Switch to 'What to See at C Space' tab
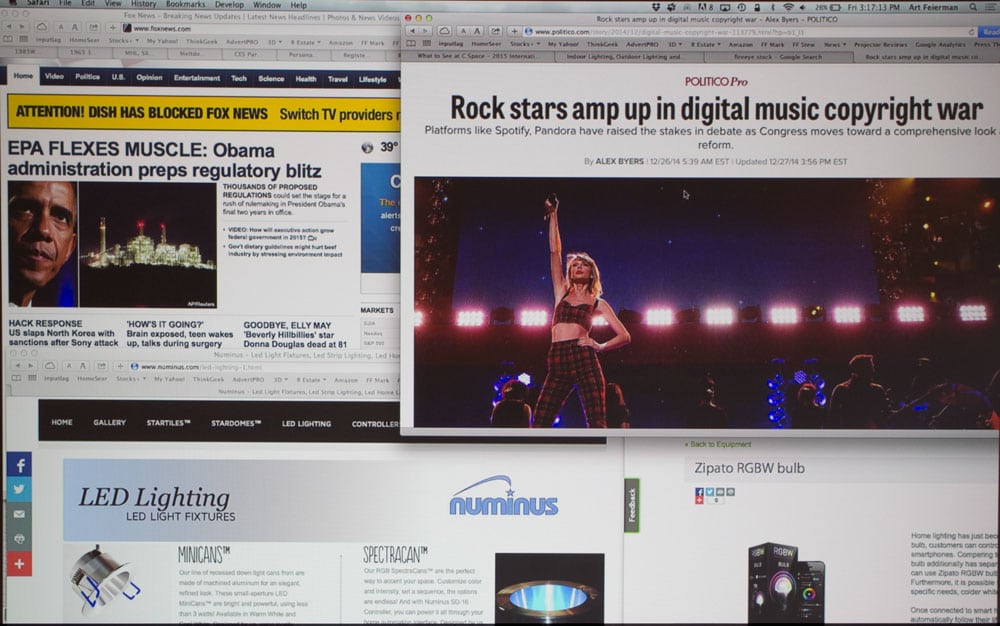Image resolution: width=1000 pixels, height=626 pixels. click(477, 57)
